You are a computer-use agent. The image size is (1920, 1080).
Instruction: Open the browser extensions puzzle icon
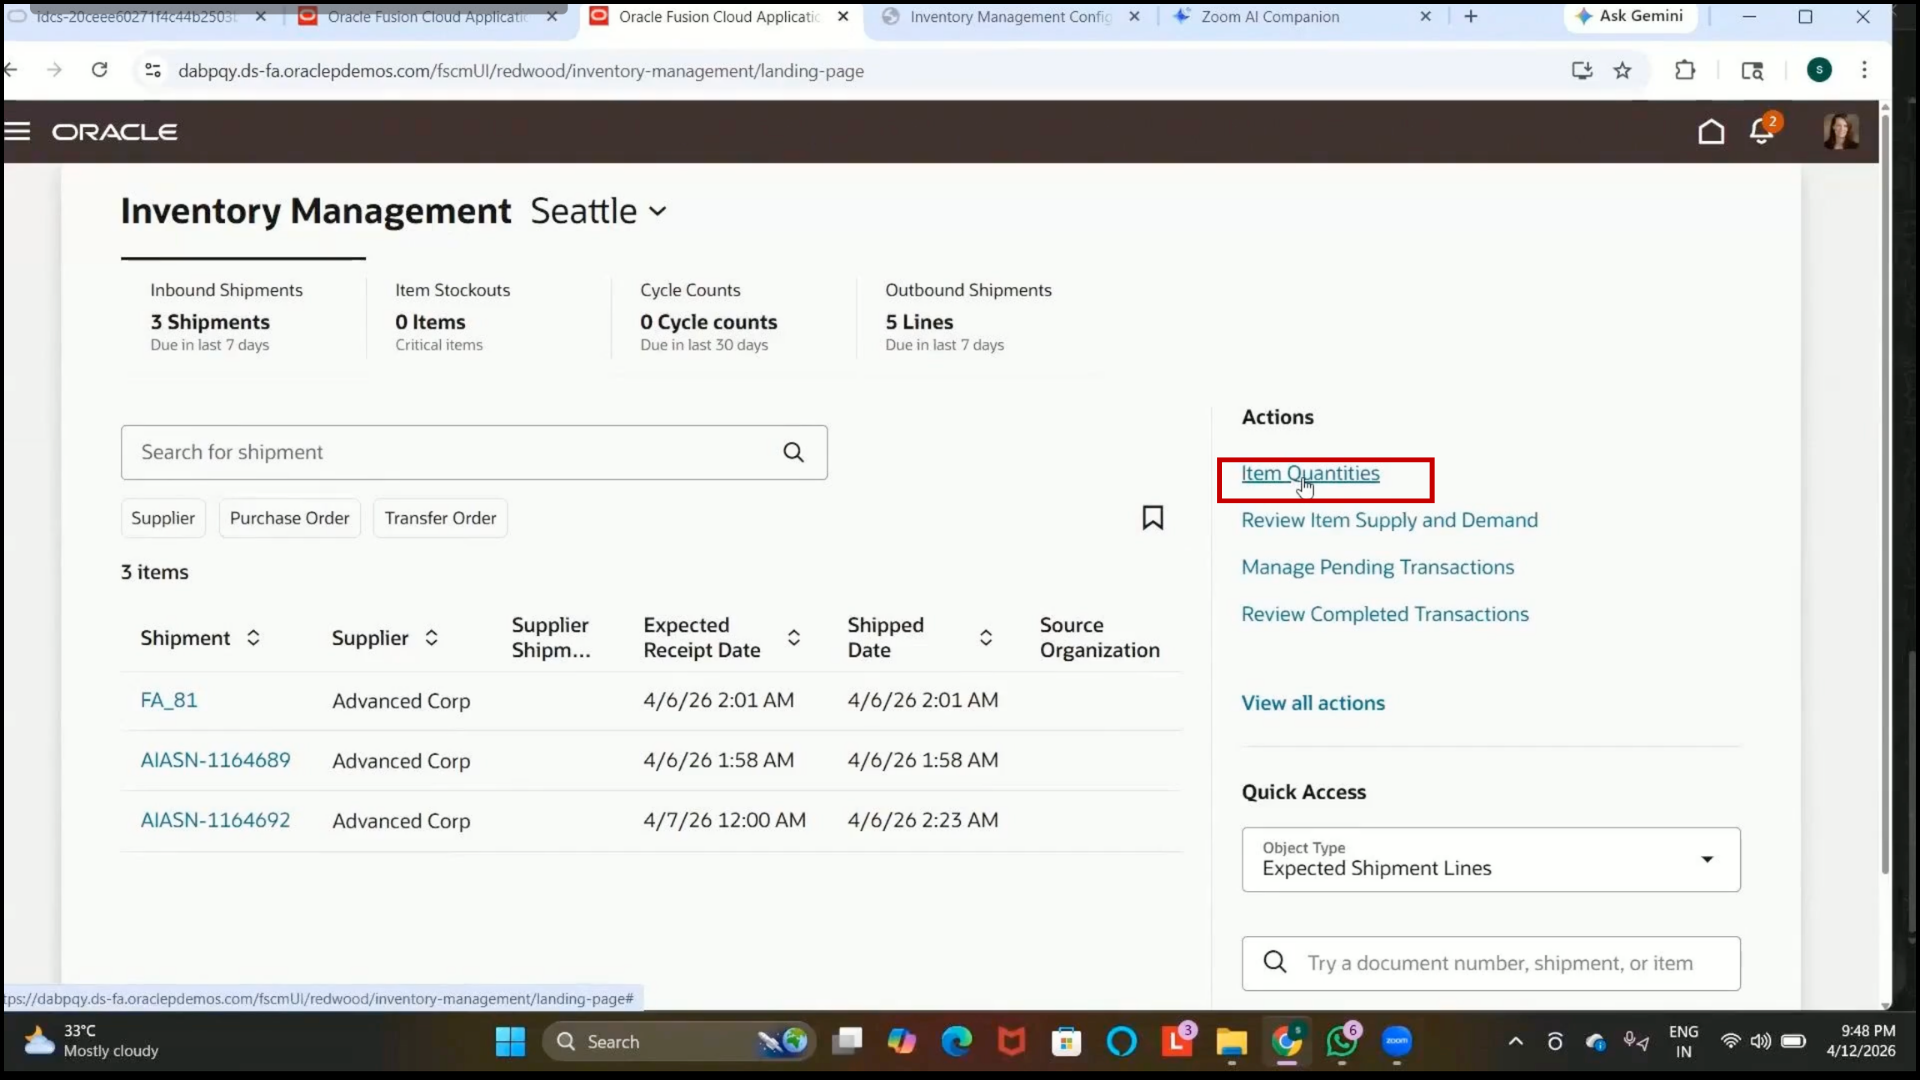pos(1685,70)
